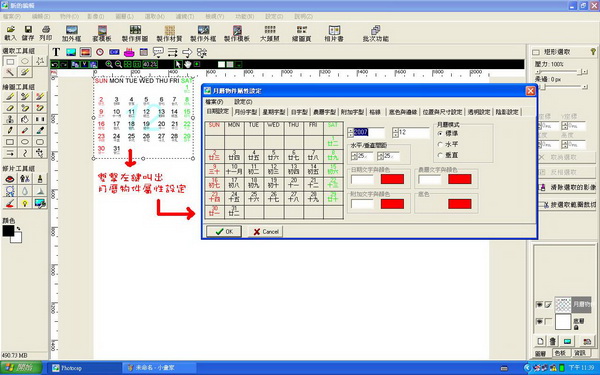Click the 壓力 pressure slider

tap(561, 72)
